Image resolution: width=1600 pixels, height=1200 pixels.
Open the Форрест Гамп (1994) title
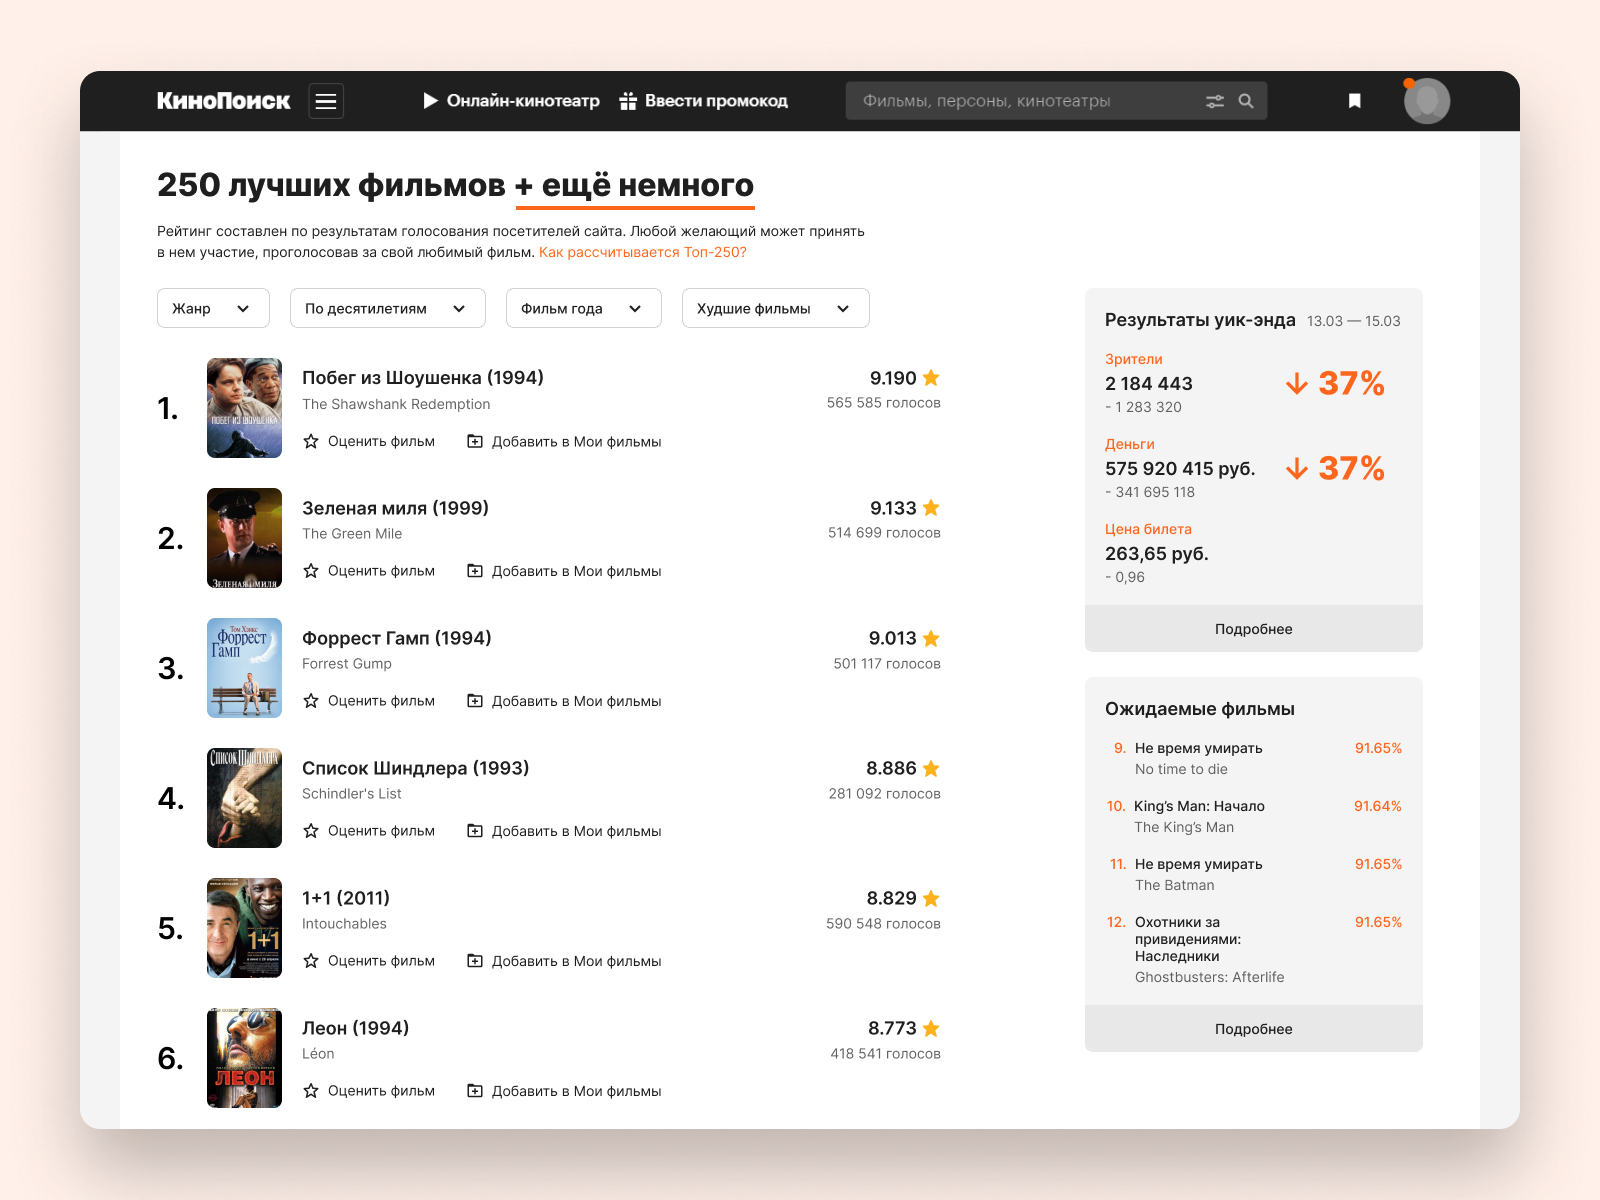397,638
